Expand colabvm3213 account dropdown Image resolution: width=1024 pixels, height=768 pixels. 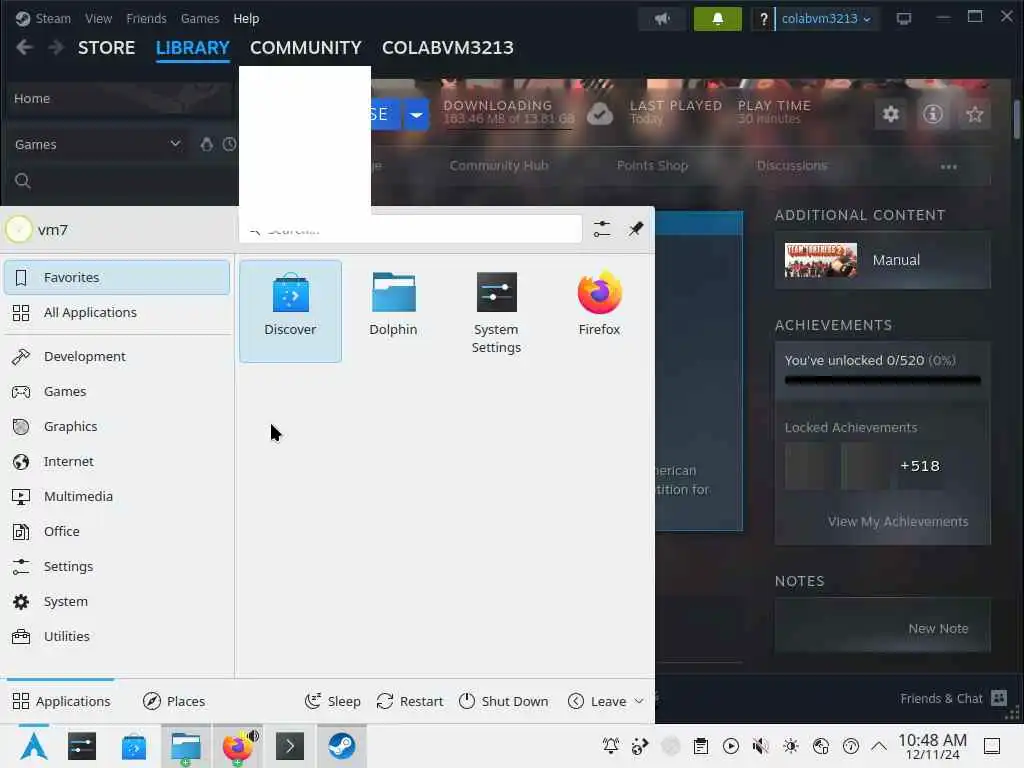(x=826, y=19)
